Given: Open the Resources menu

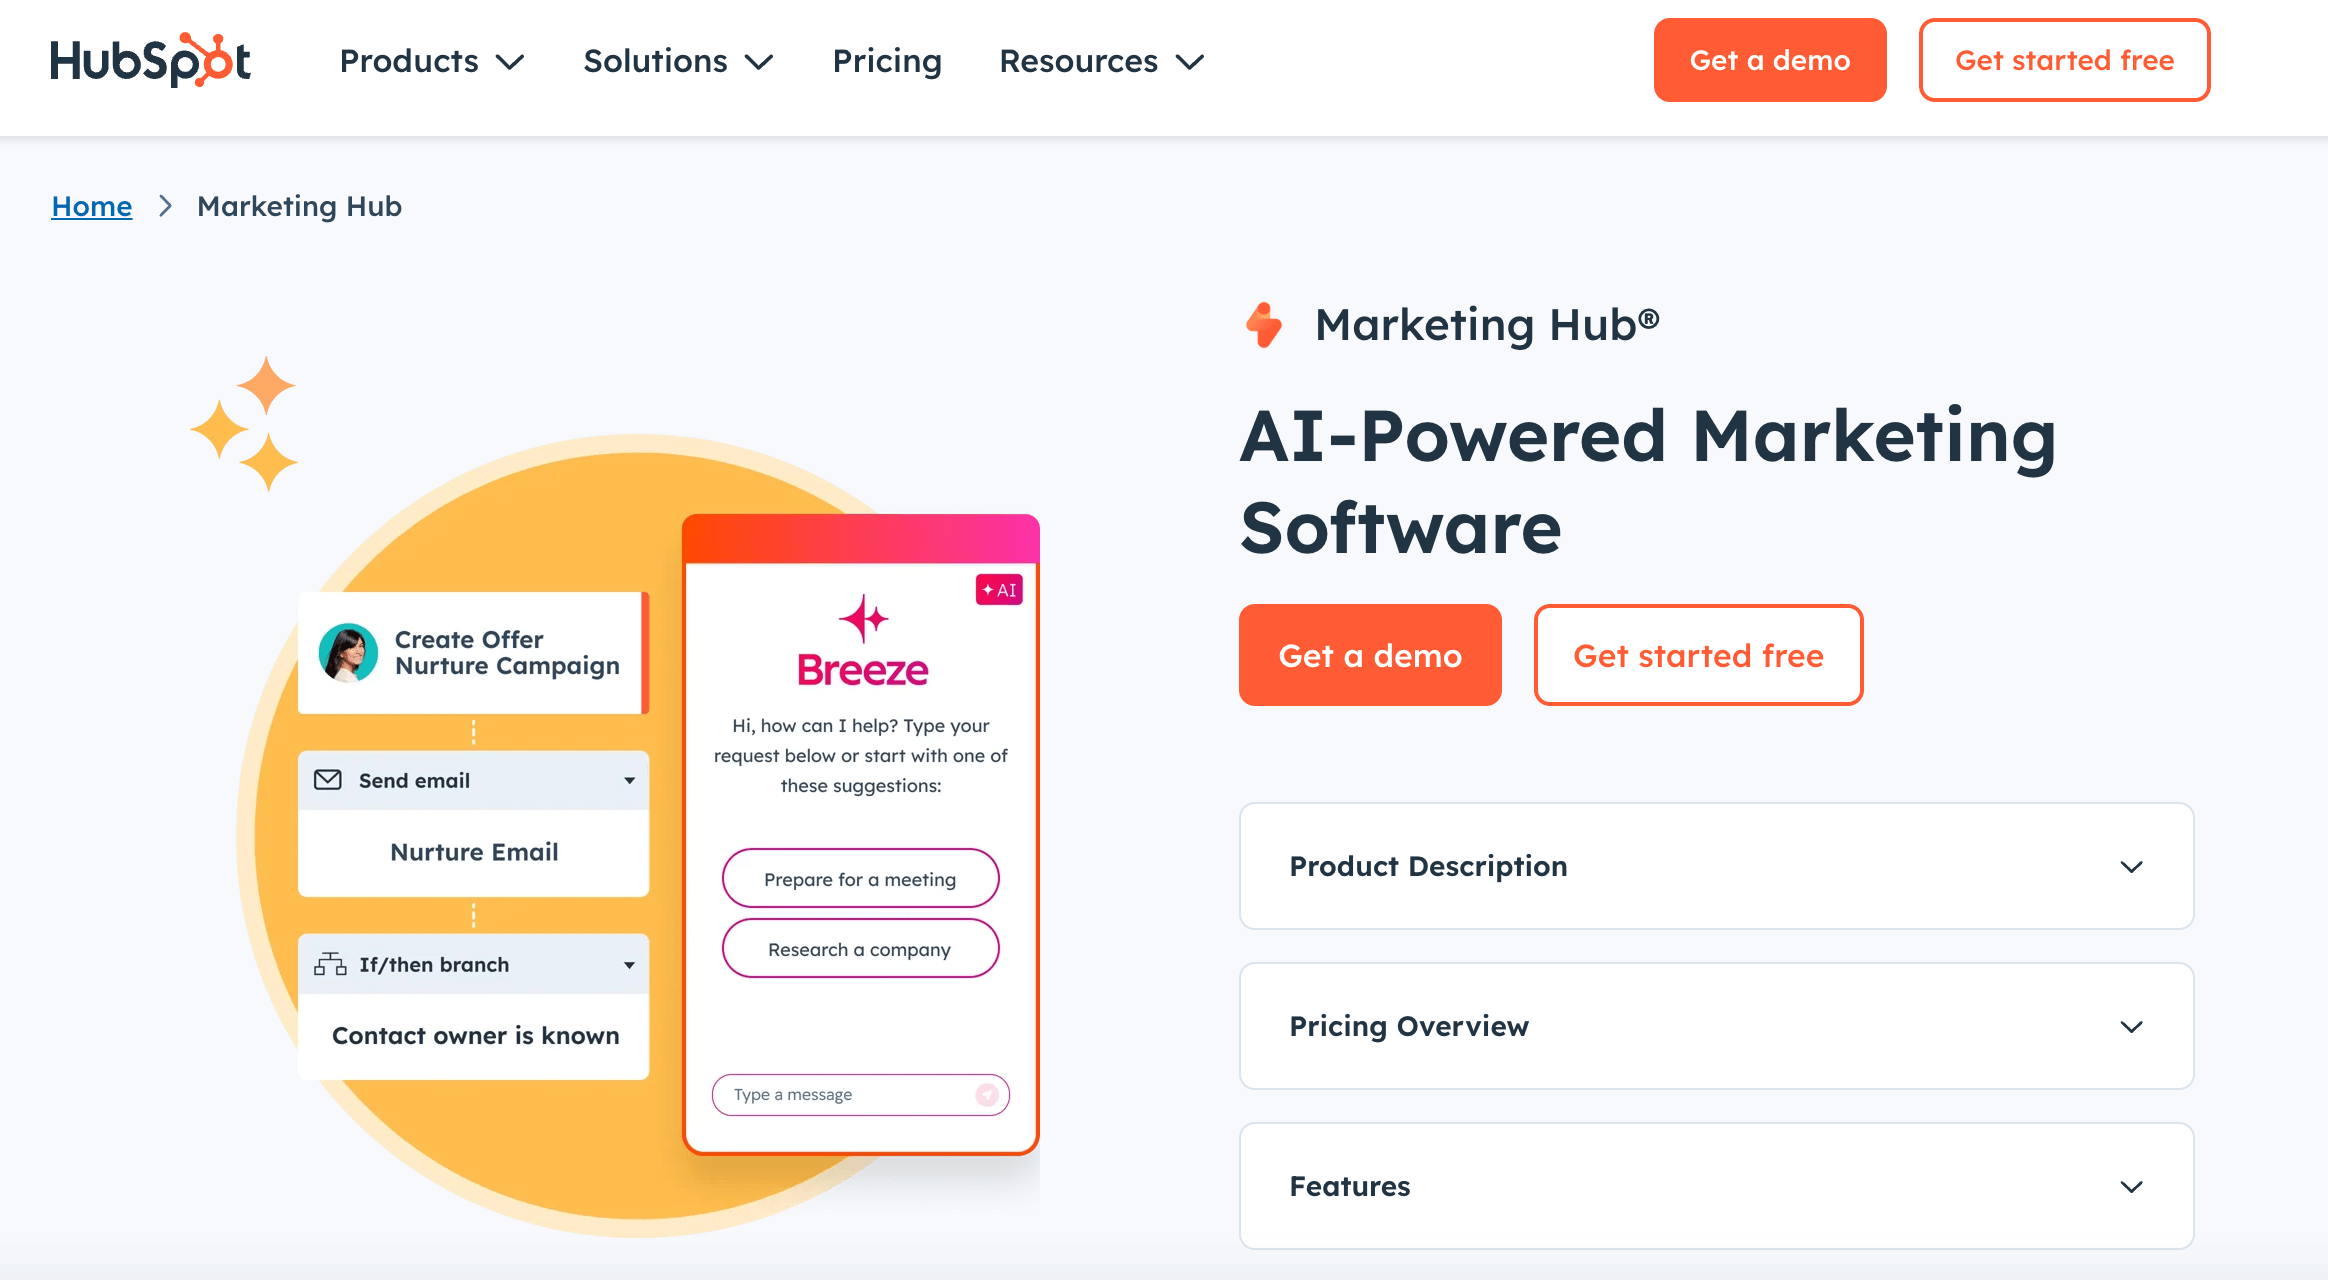Looking at the screenshot, I should pos(1102,61).
